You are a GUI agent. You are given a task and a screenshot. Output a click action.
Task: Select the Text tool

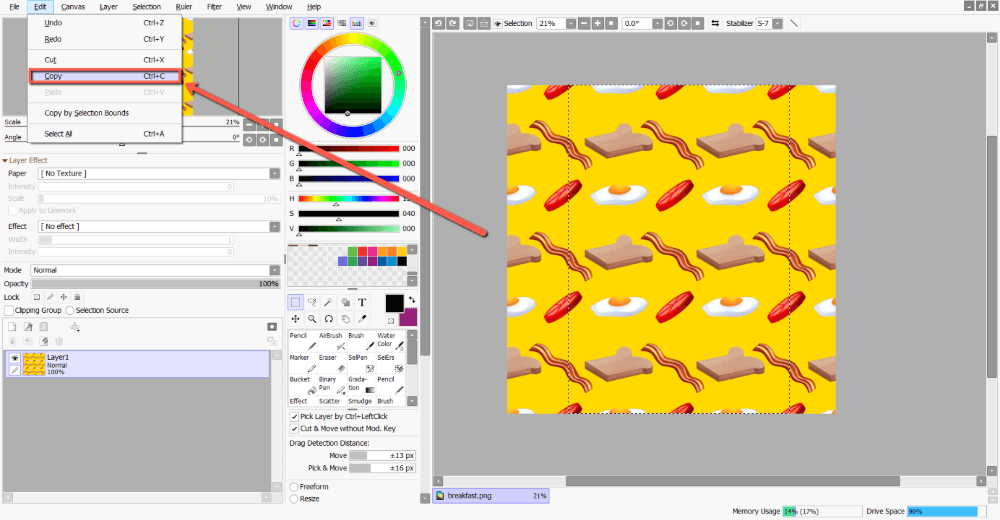point(362,302)
